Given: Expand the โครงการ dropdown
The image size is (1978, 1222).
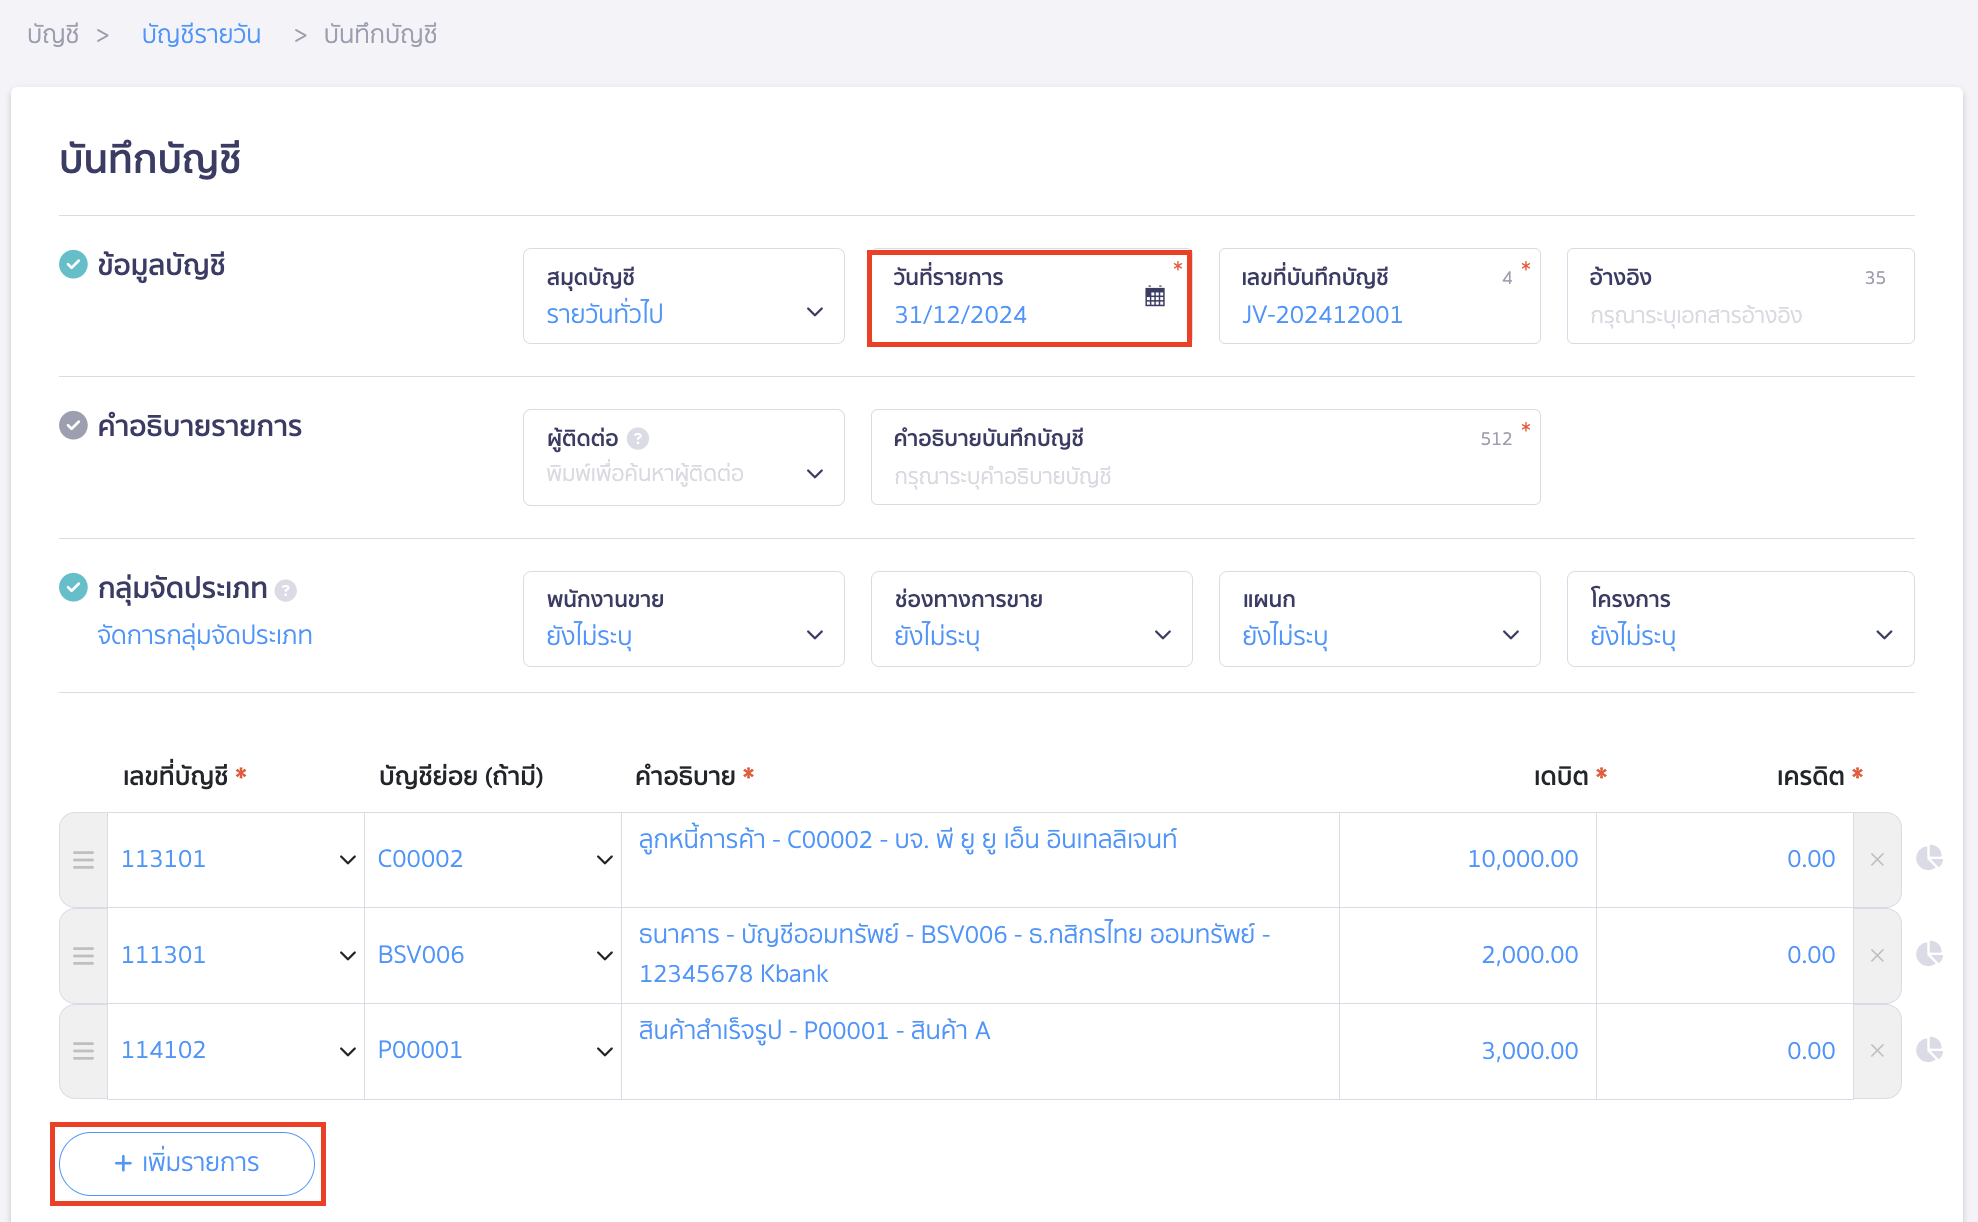Looking at the screenshot, I should 1739,619.
